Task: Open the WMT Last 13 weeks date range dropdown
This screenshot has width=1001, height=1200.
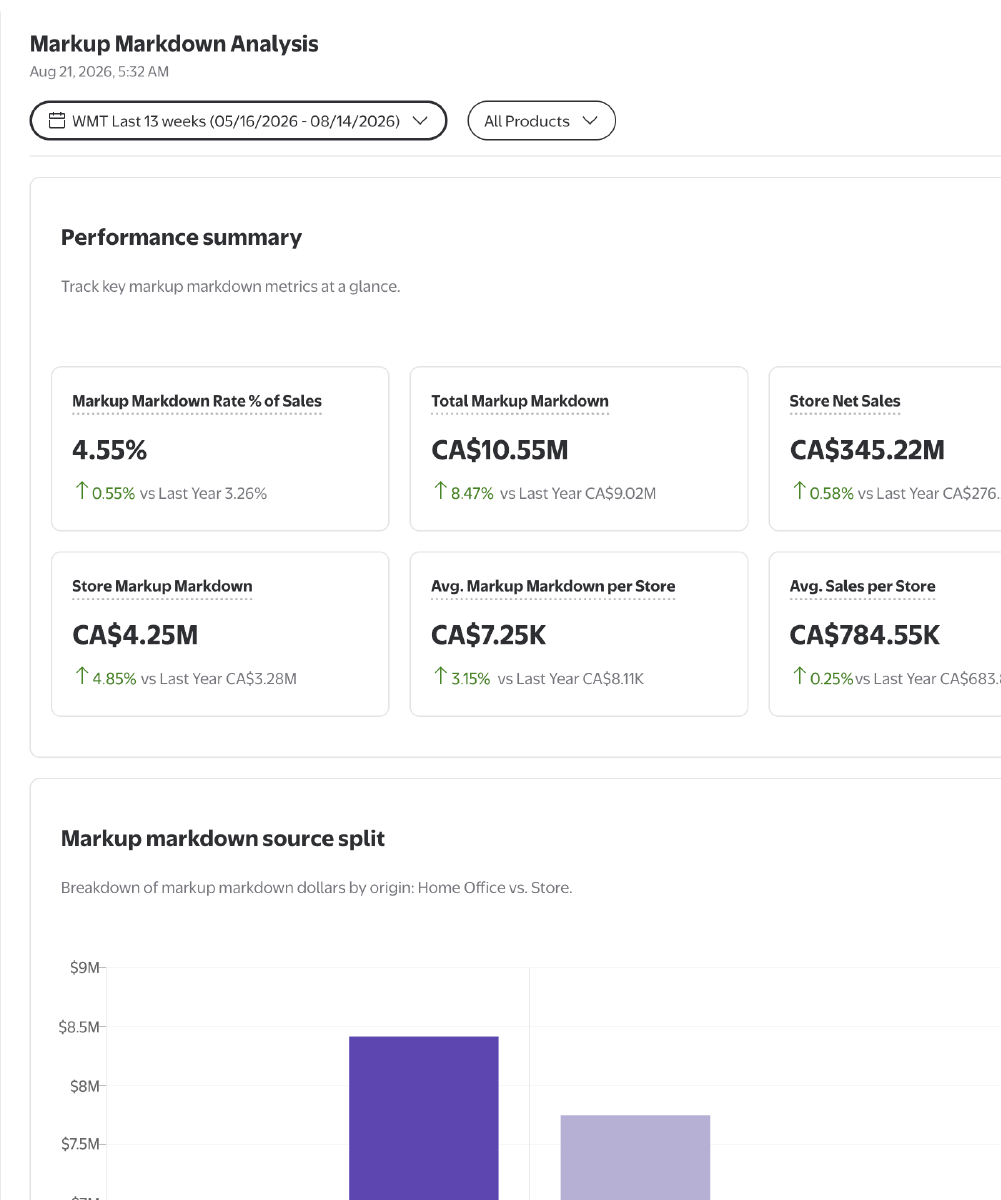Action: tap(238, 121)
